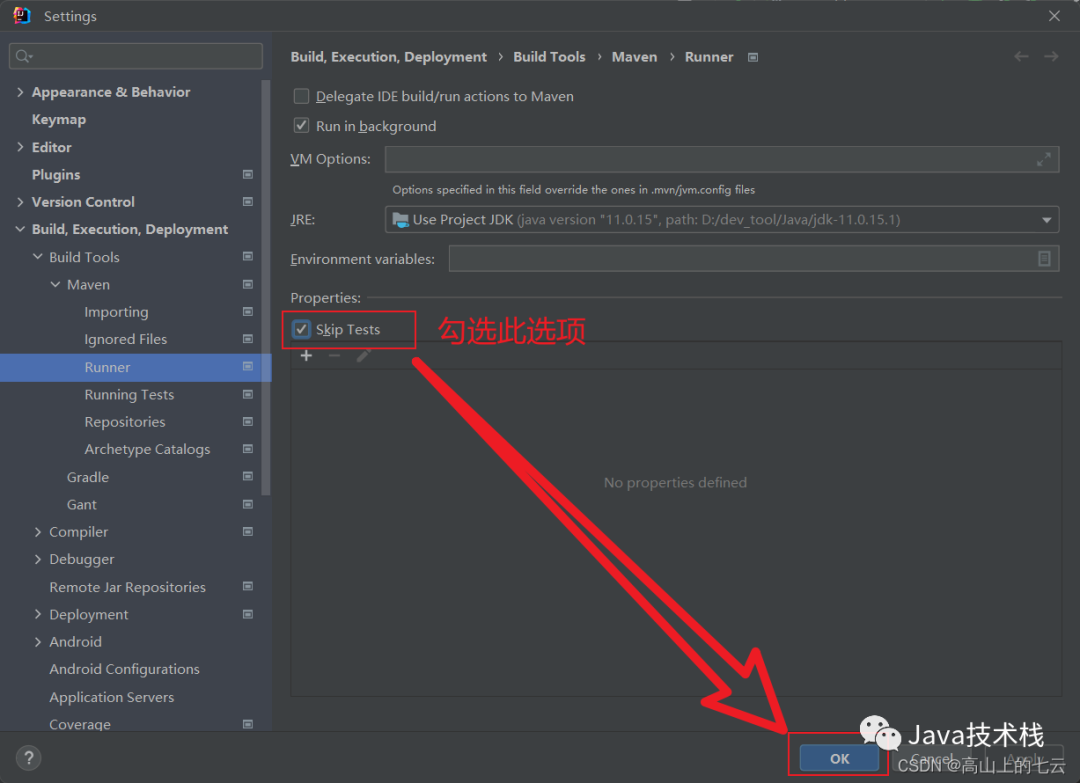
Task: Collapse the Maven node
Action: tap(55, 284)
